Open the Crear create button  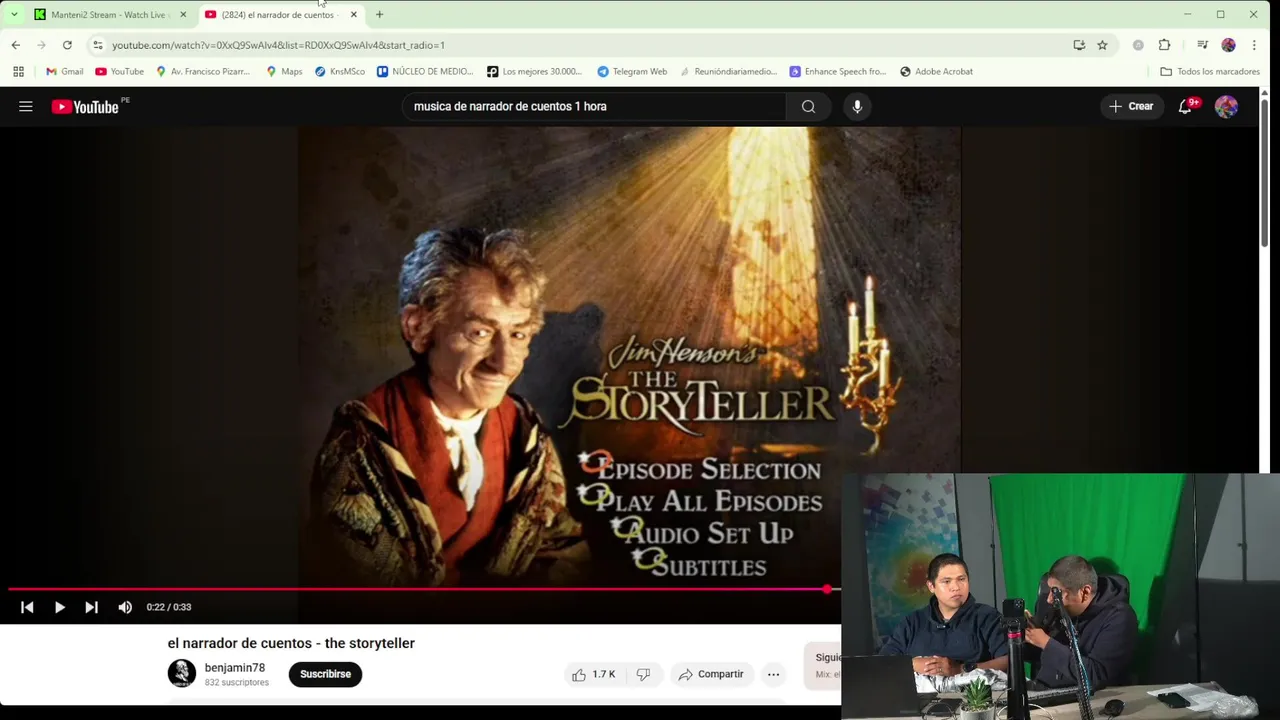(x=1131, y=106)
